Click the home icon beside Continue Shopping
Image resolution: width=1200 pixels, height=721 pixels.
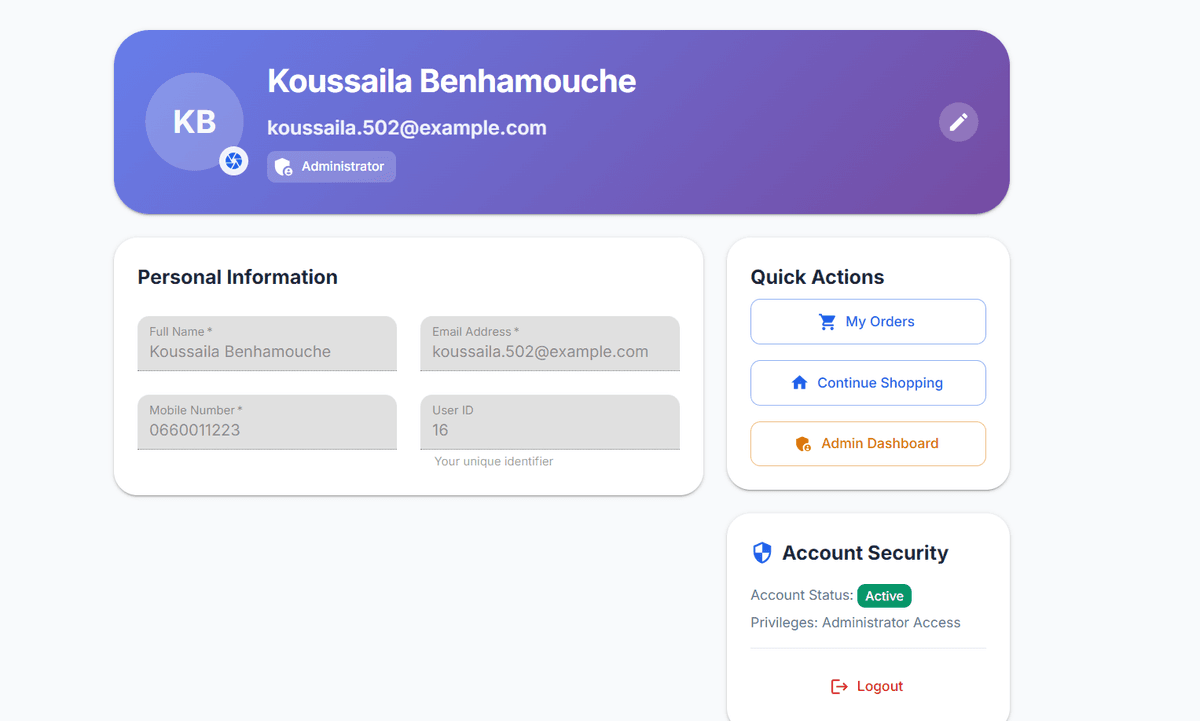coord(798,382)
